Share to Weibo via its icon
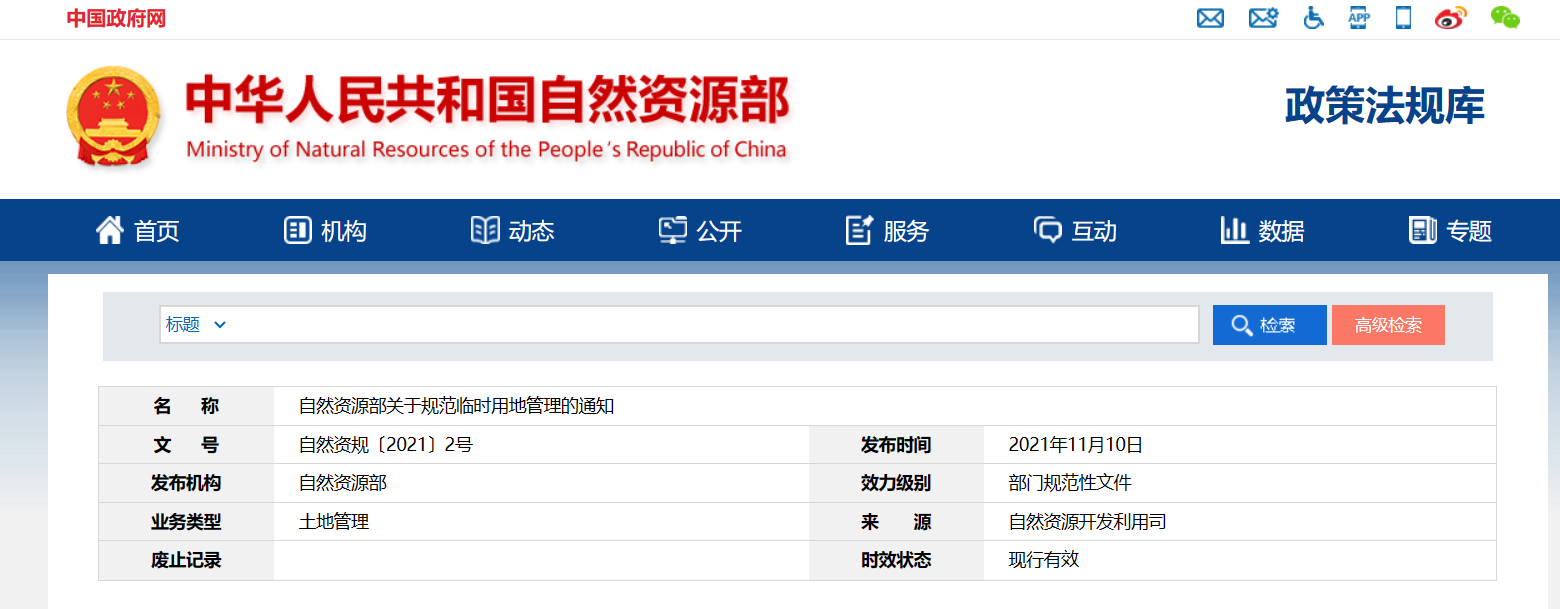1560x609 pixels. coord(1451,18)
